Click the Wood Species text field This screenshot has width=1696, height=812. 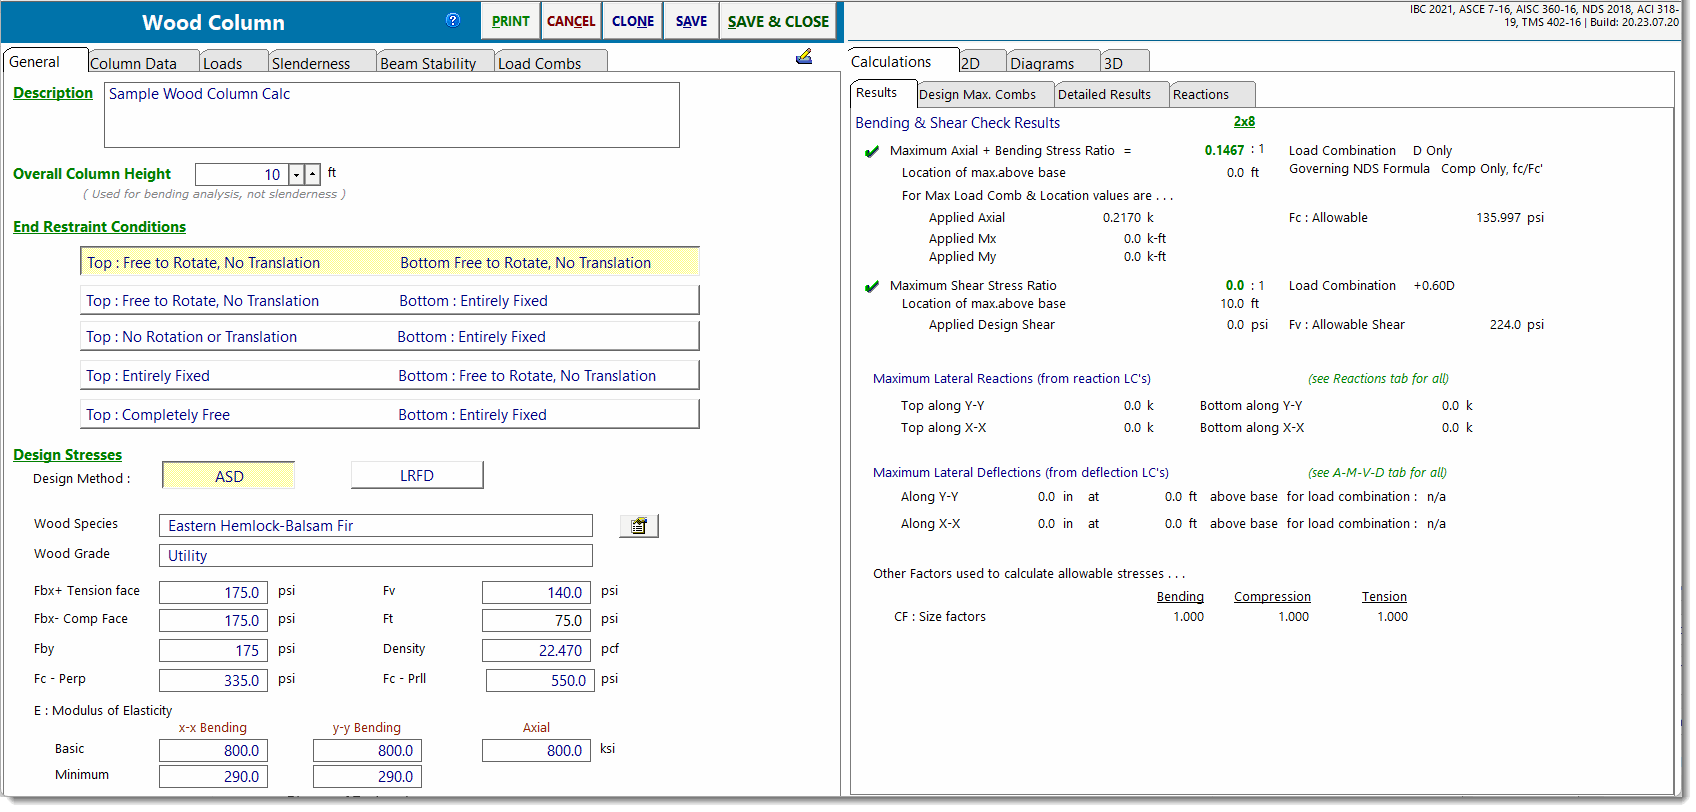coord(376,526)
